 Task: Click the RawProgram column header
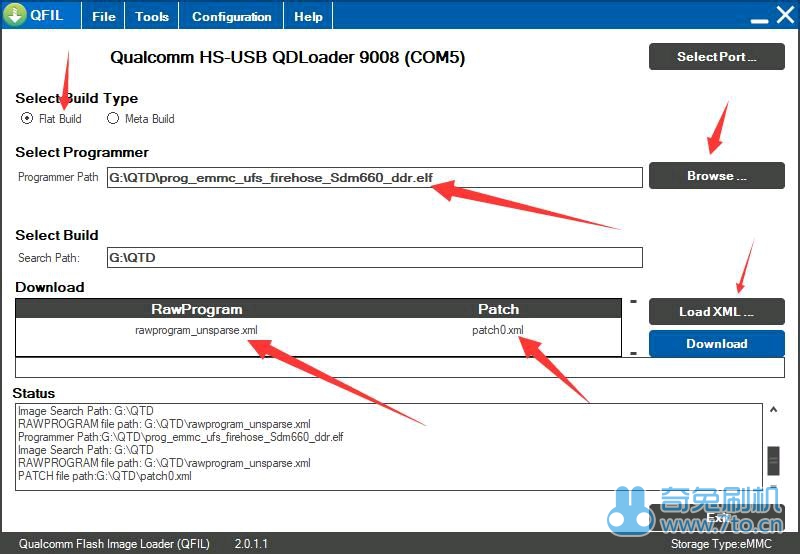196,309
